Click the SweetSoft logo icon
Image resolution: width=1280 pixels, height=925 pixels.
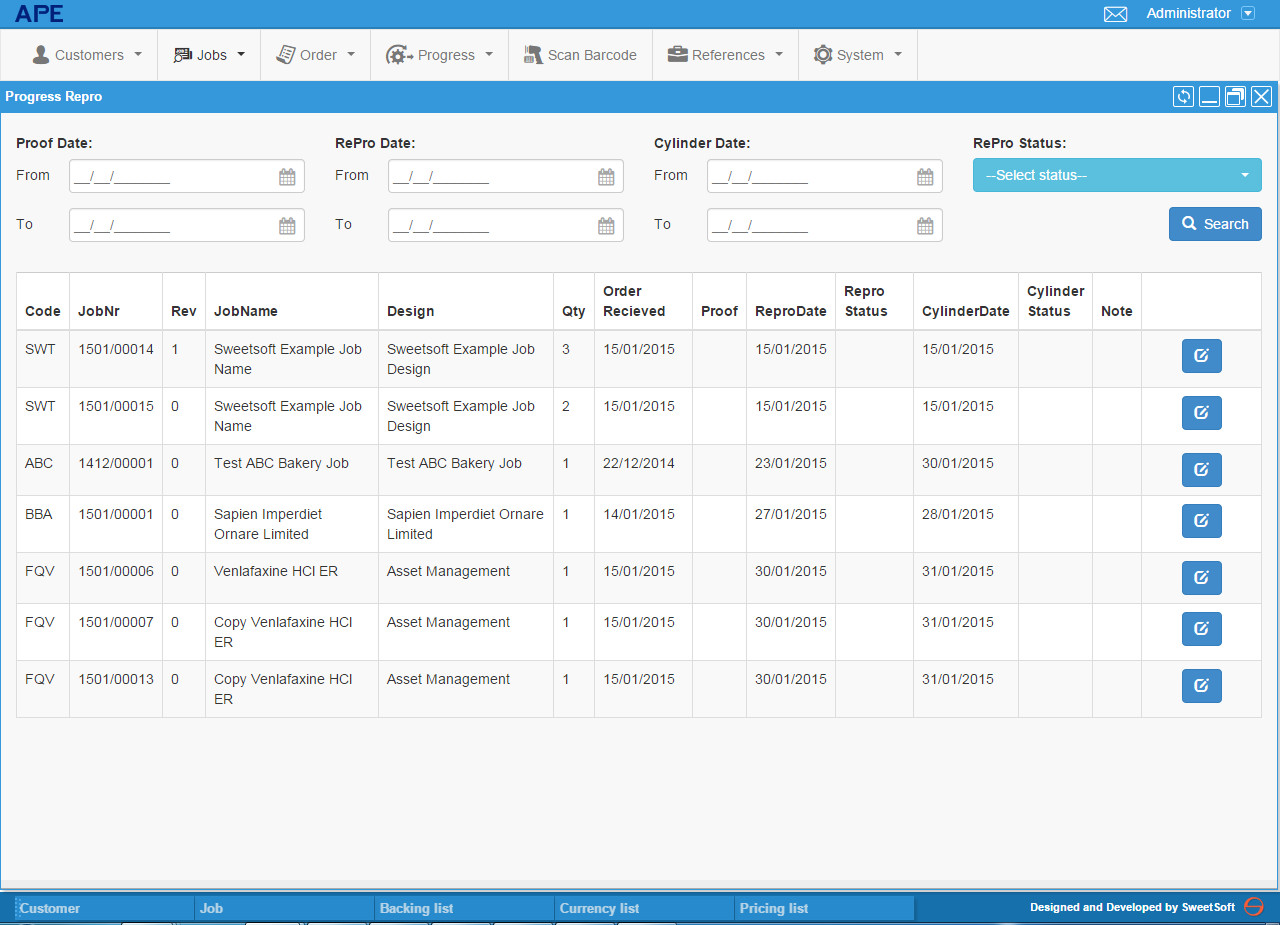pyautogui.click(x=1254, y=907)
